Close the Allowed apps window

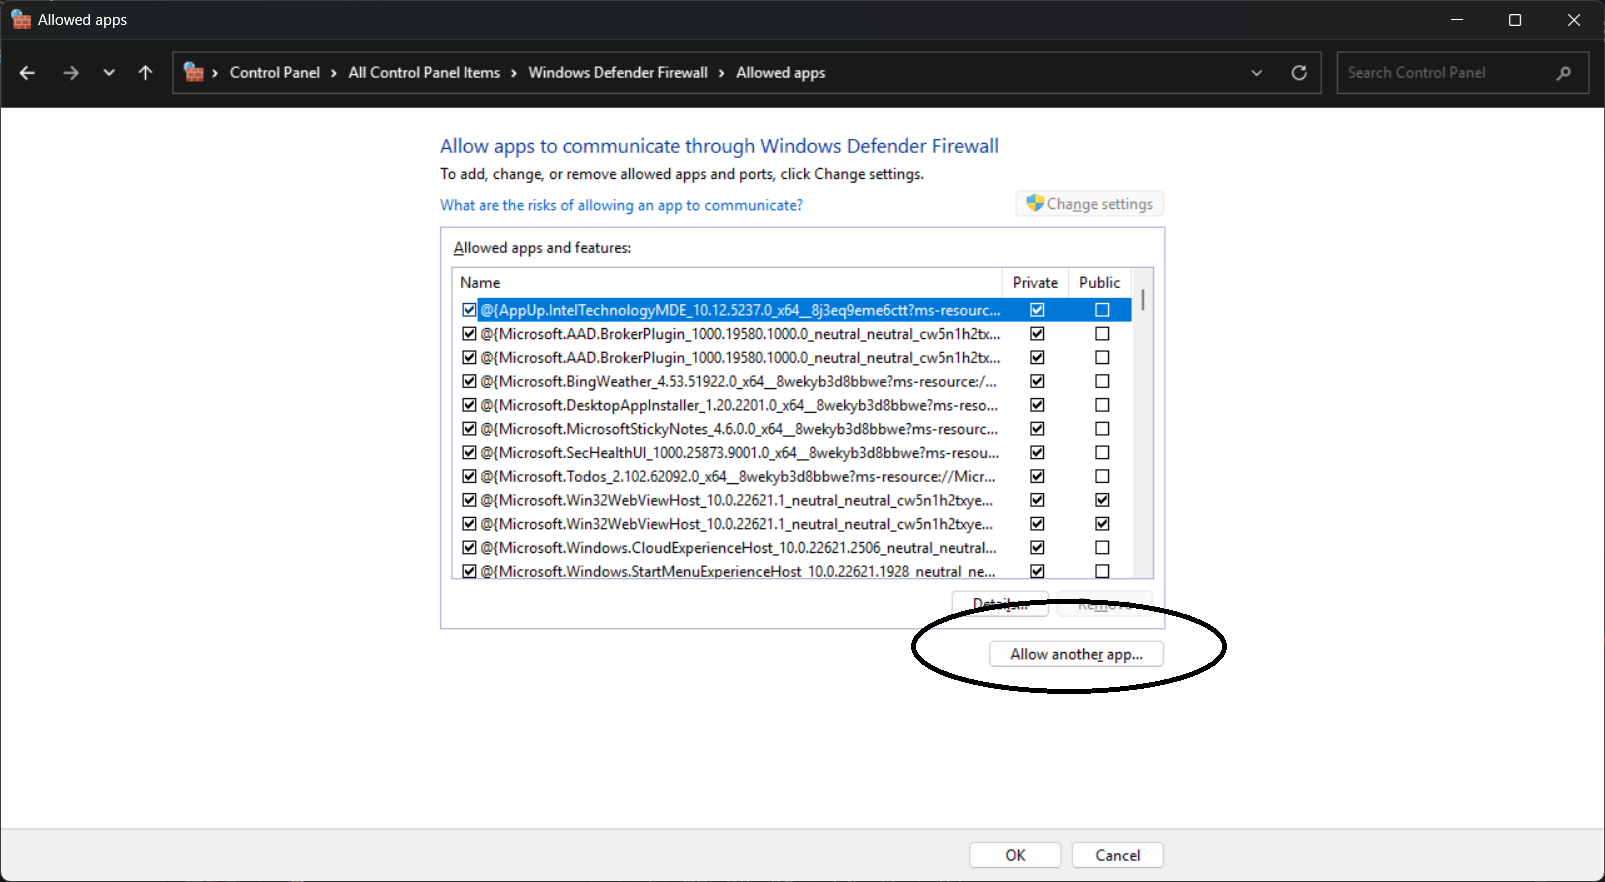(1574, 20)
